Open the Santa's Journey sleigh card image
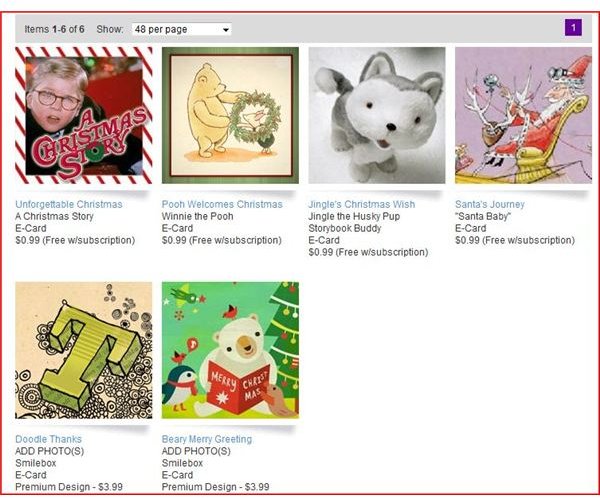The image size is (600, 498). [523, 115]
